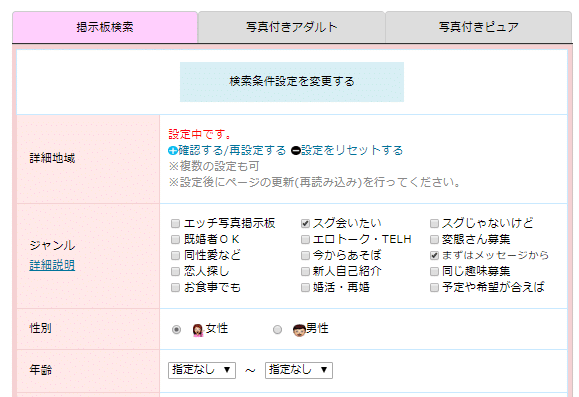This screenshot has width=579, height=397.
Task: Tick the 新人自己紹介 checkbox
Action: tap(305, 271)
